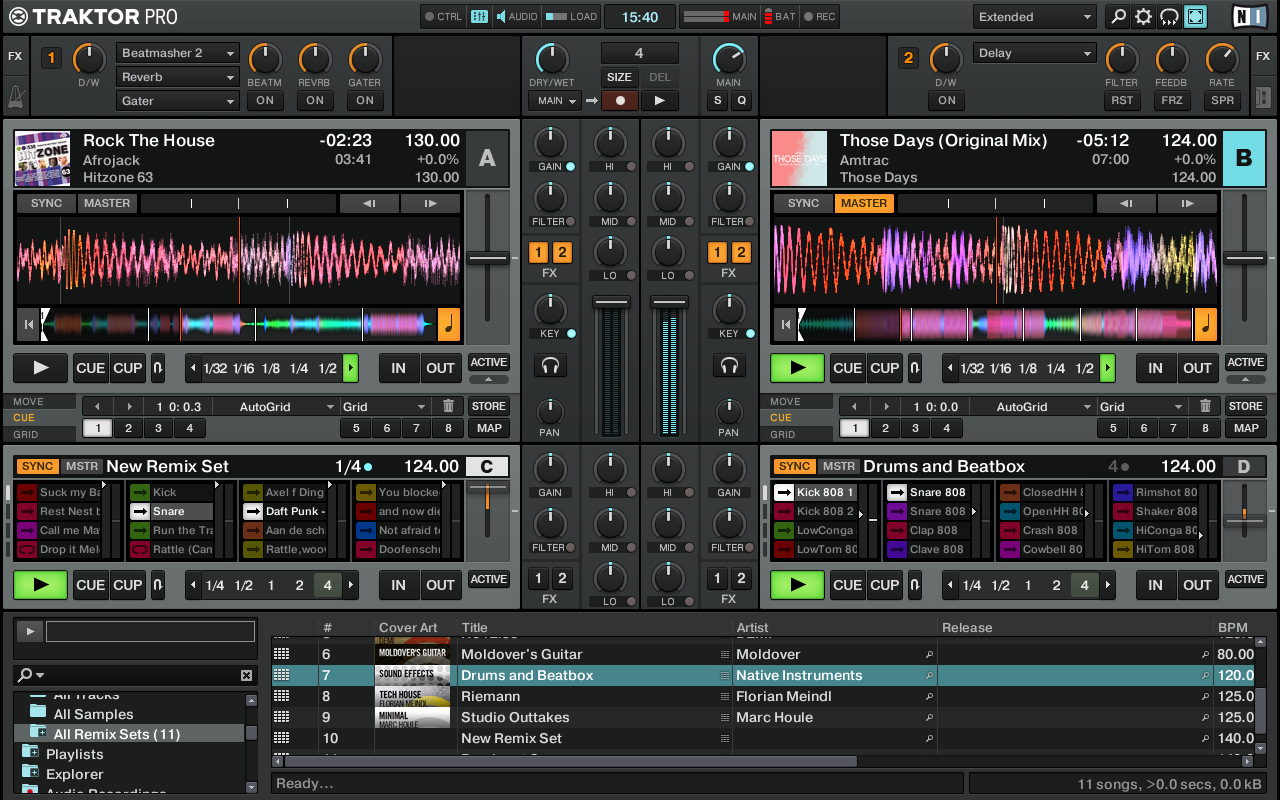The image size is (1280, 800).
Task: Enable SYNC on deck A
Action: pyautogui.click(x=44, y=203)
